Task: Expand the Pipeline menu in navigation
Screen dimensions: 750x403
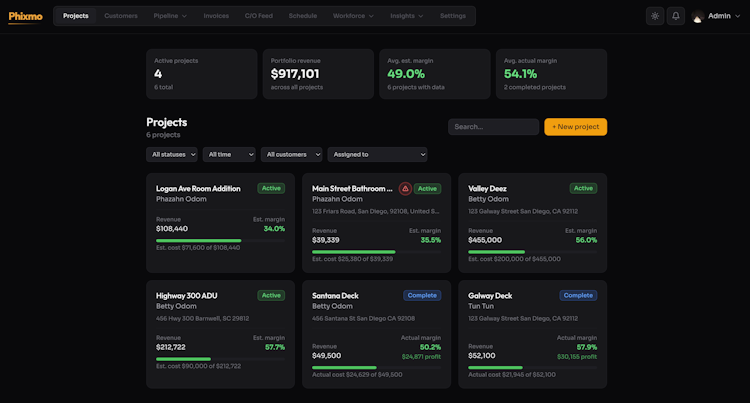Action: 170,16
